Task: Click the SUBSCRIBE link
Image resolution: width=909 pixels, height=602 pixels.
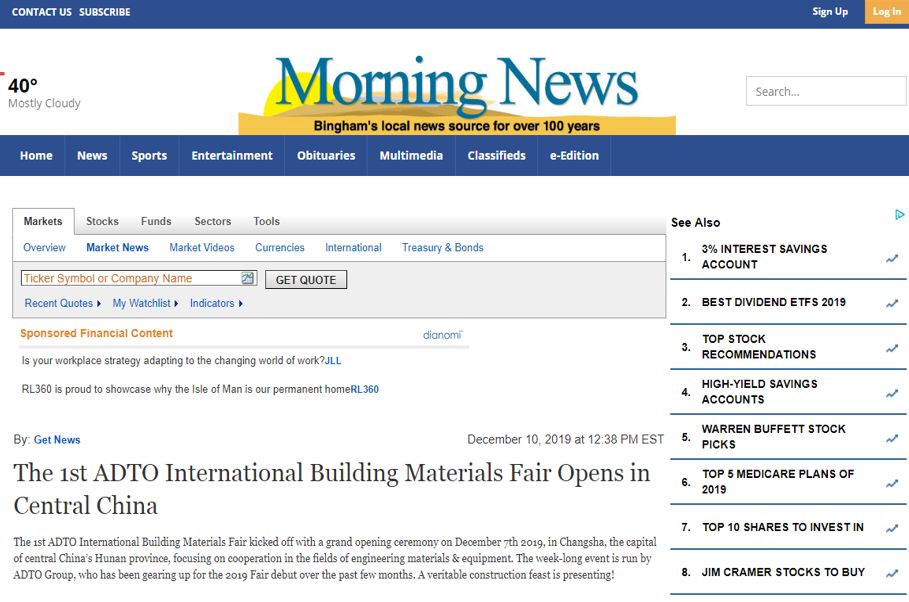Action: coord(105,12)
